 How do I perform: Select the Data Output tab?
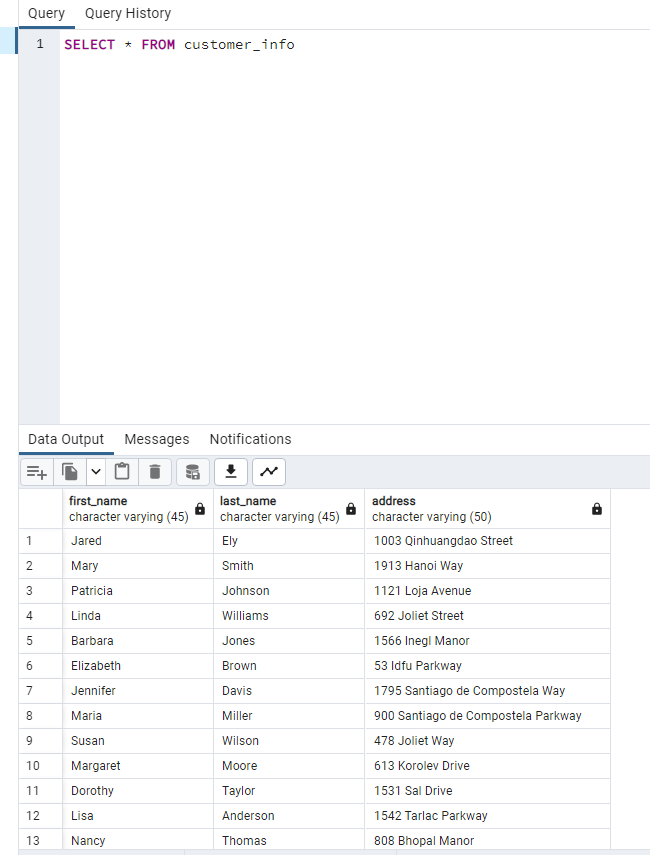(66, 439)
